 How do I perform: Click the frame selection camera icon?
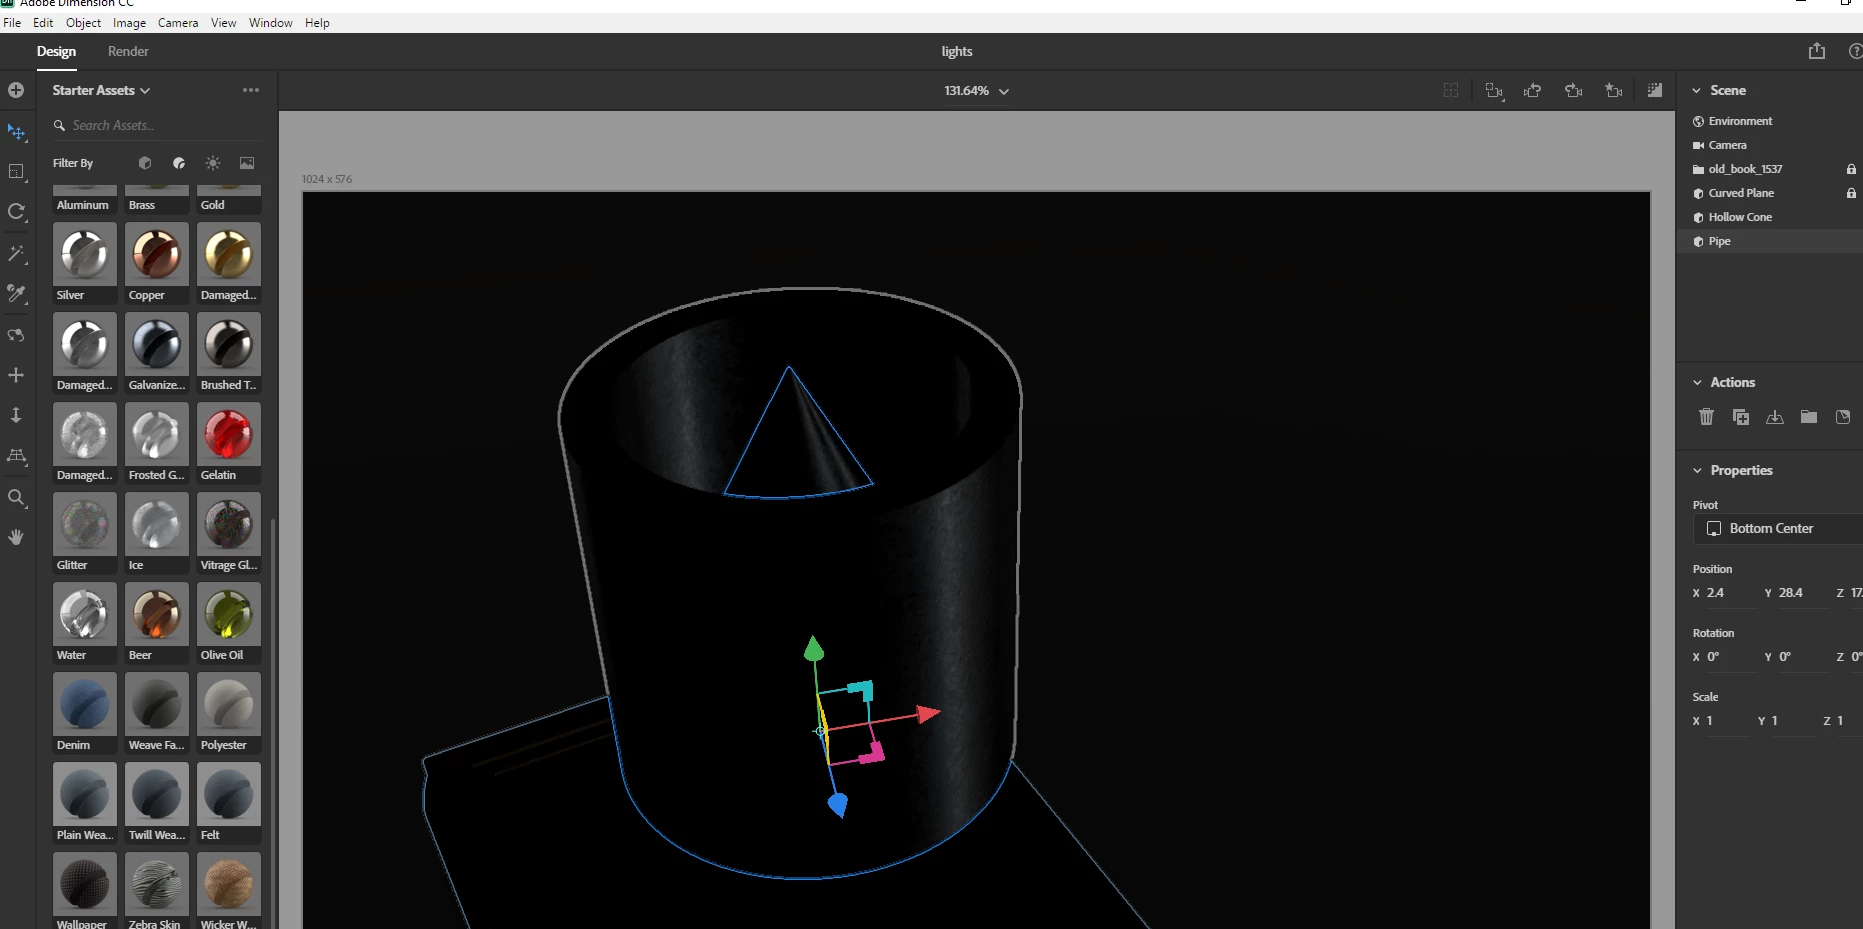(x=1494, y=91)
